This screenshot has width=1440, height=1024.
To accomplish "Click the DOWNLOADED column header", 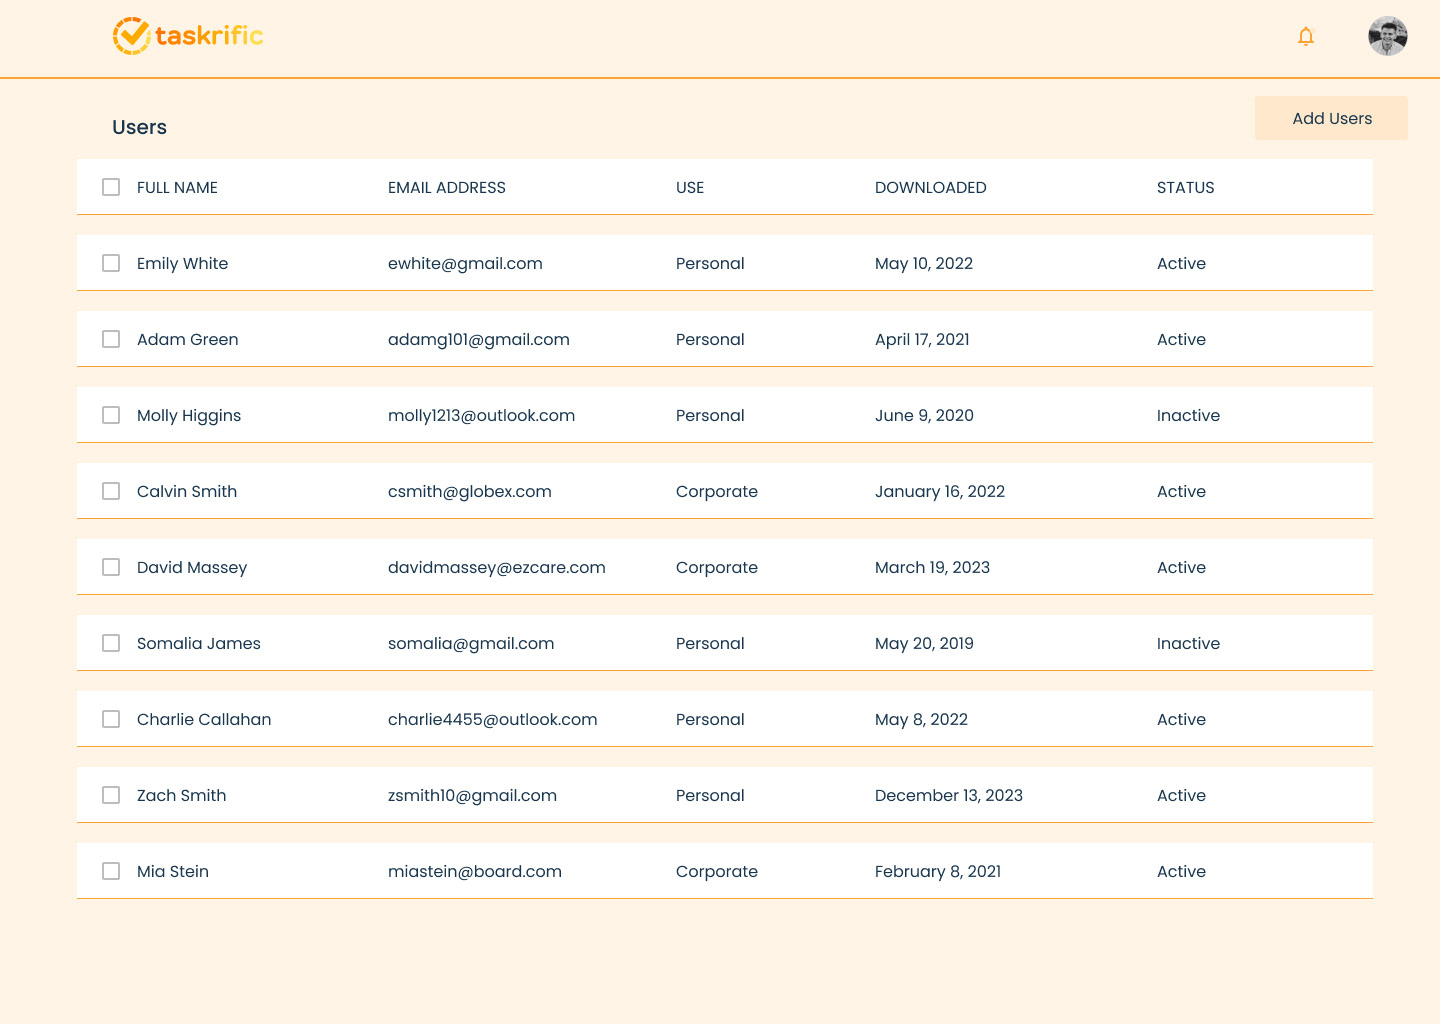I will pos(930,187).
